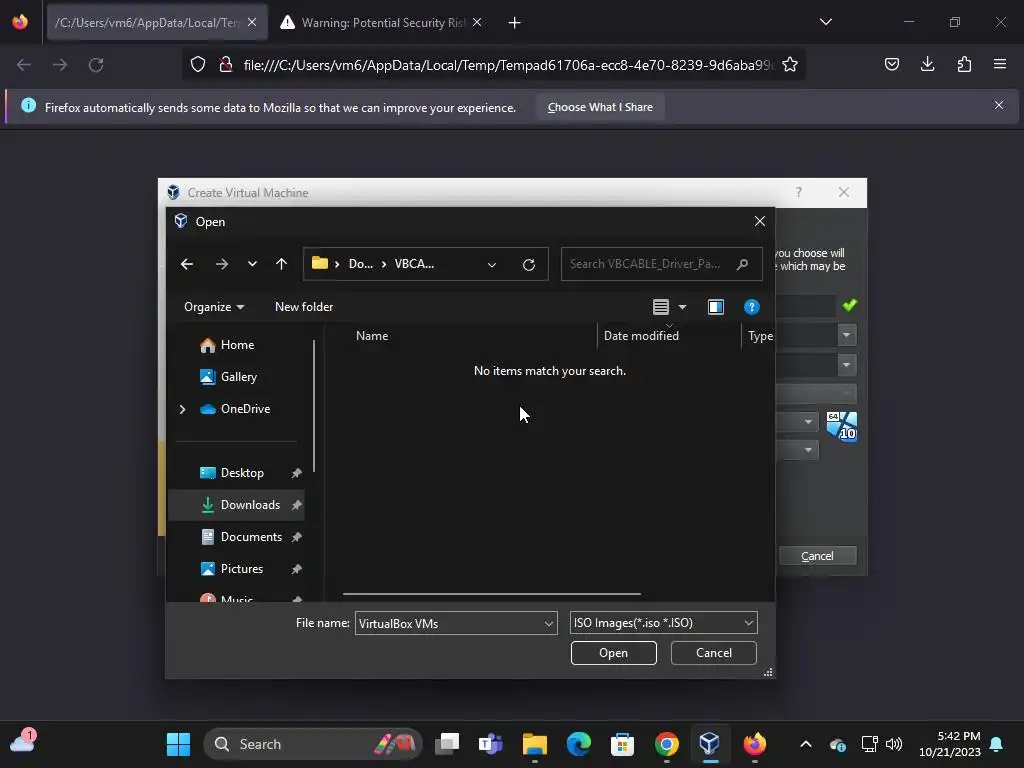Close the Potential Security Risk tab
The width and height of the screenshot is (1024, 768).
tap(477, 23)
